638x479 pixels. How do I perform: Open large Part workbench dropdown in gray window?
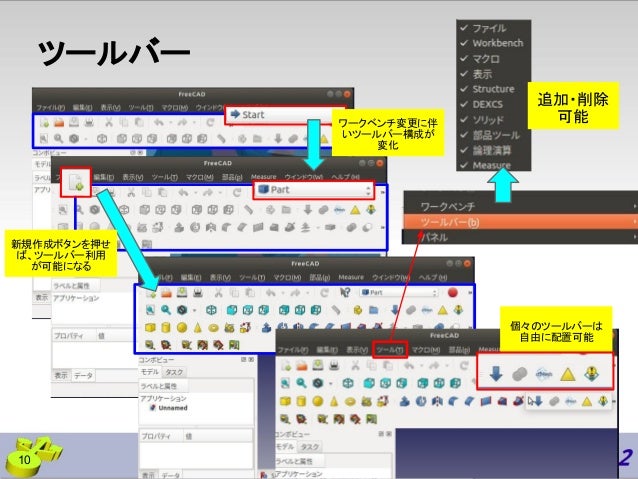tap(313, 190)
